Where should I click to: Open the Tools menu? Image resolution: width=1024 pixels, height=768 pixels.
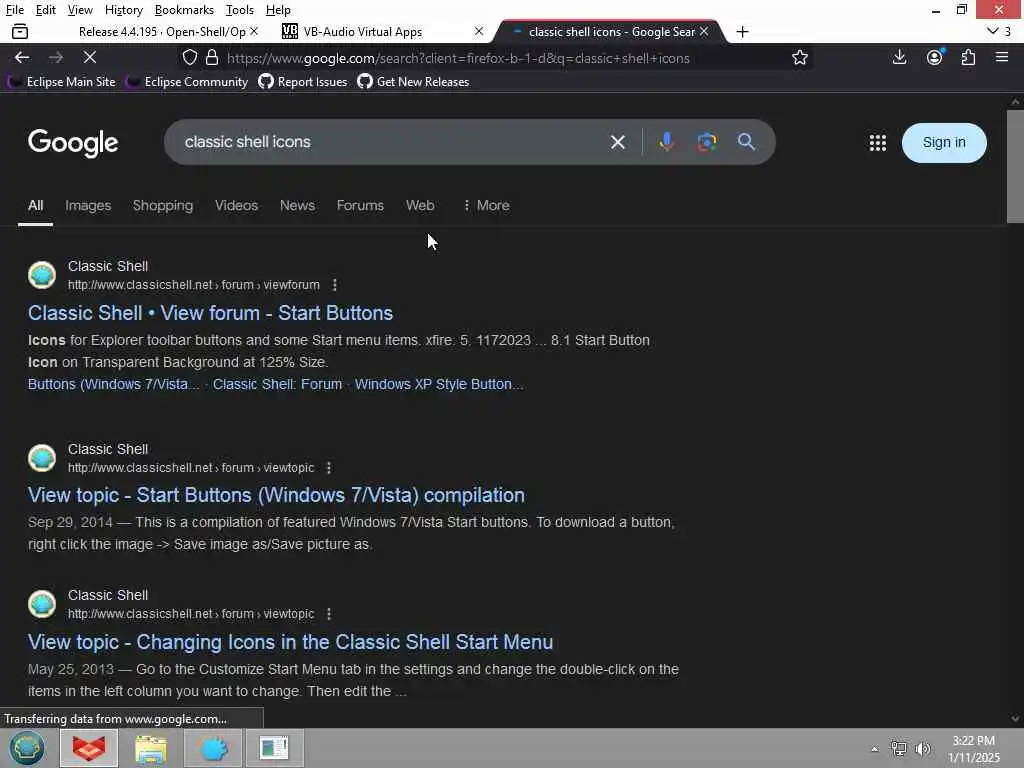click(239, 10)
